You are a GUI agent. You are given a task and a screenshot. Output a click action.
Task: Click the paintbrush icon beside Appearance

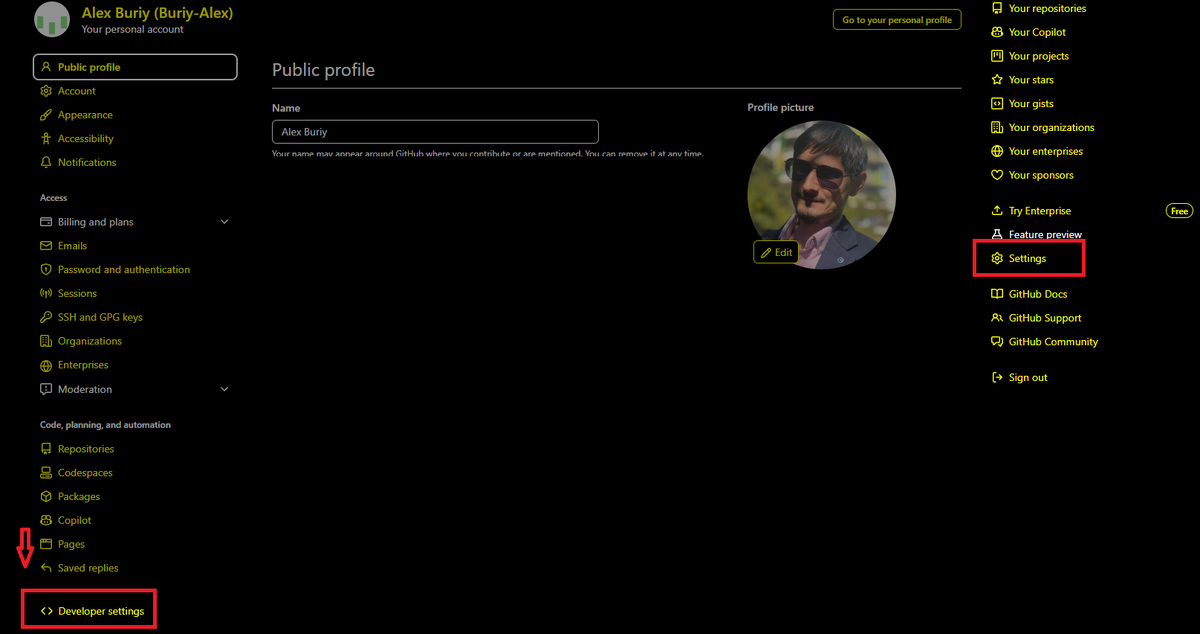tap(46, 115)
